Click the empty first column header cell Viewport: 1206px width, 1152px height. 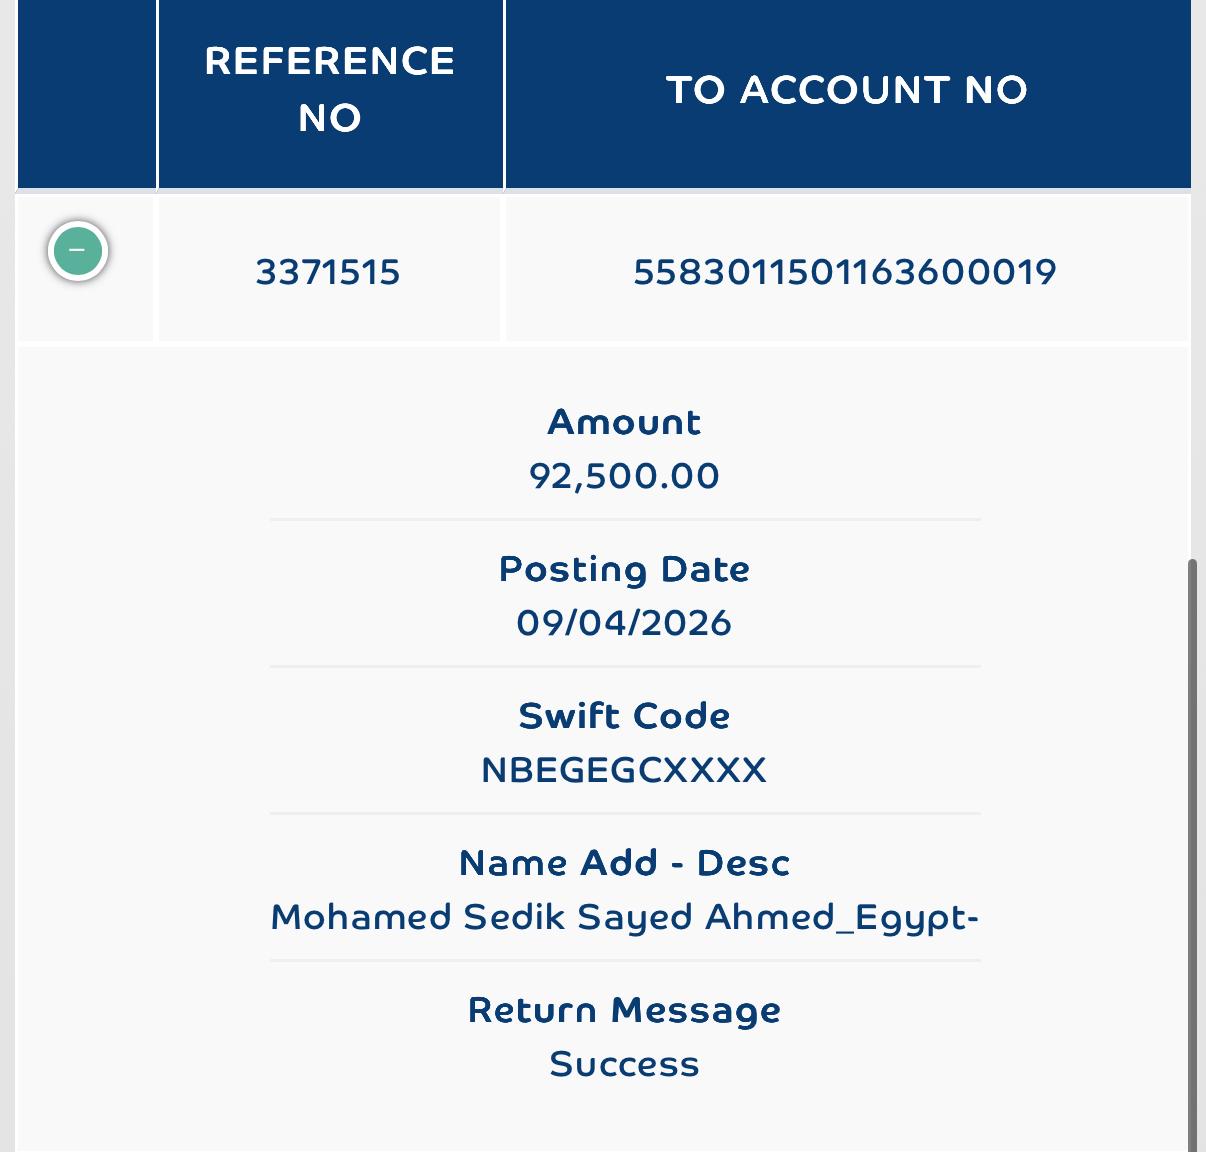pyautogui.click(x=86, y=94)
